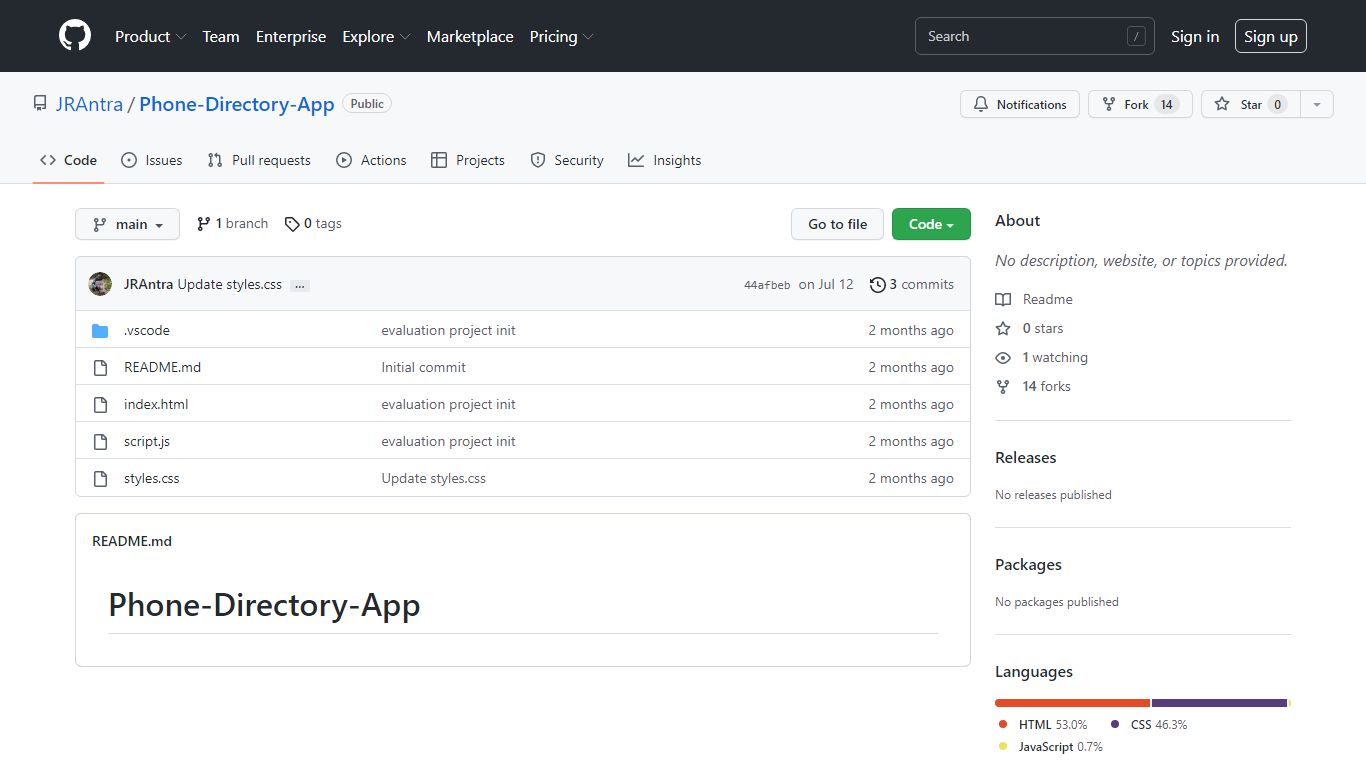
Task: Open the Initial commit message link
Action: click(x=423, y=367)
